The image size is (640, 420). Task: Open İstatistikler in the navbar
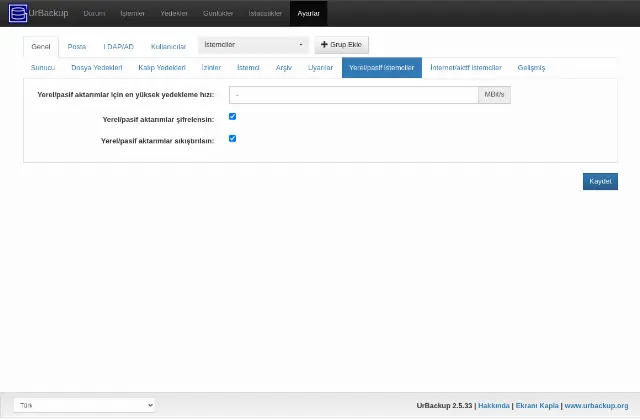click(265, 13)
